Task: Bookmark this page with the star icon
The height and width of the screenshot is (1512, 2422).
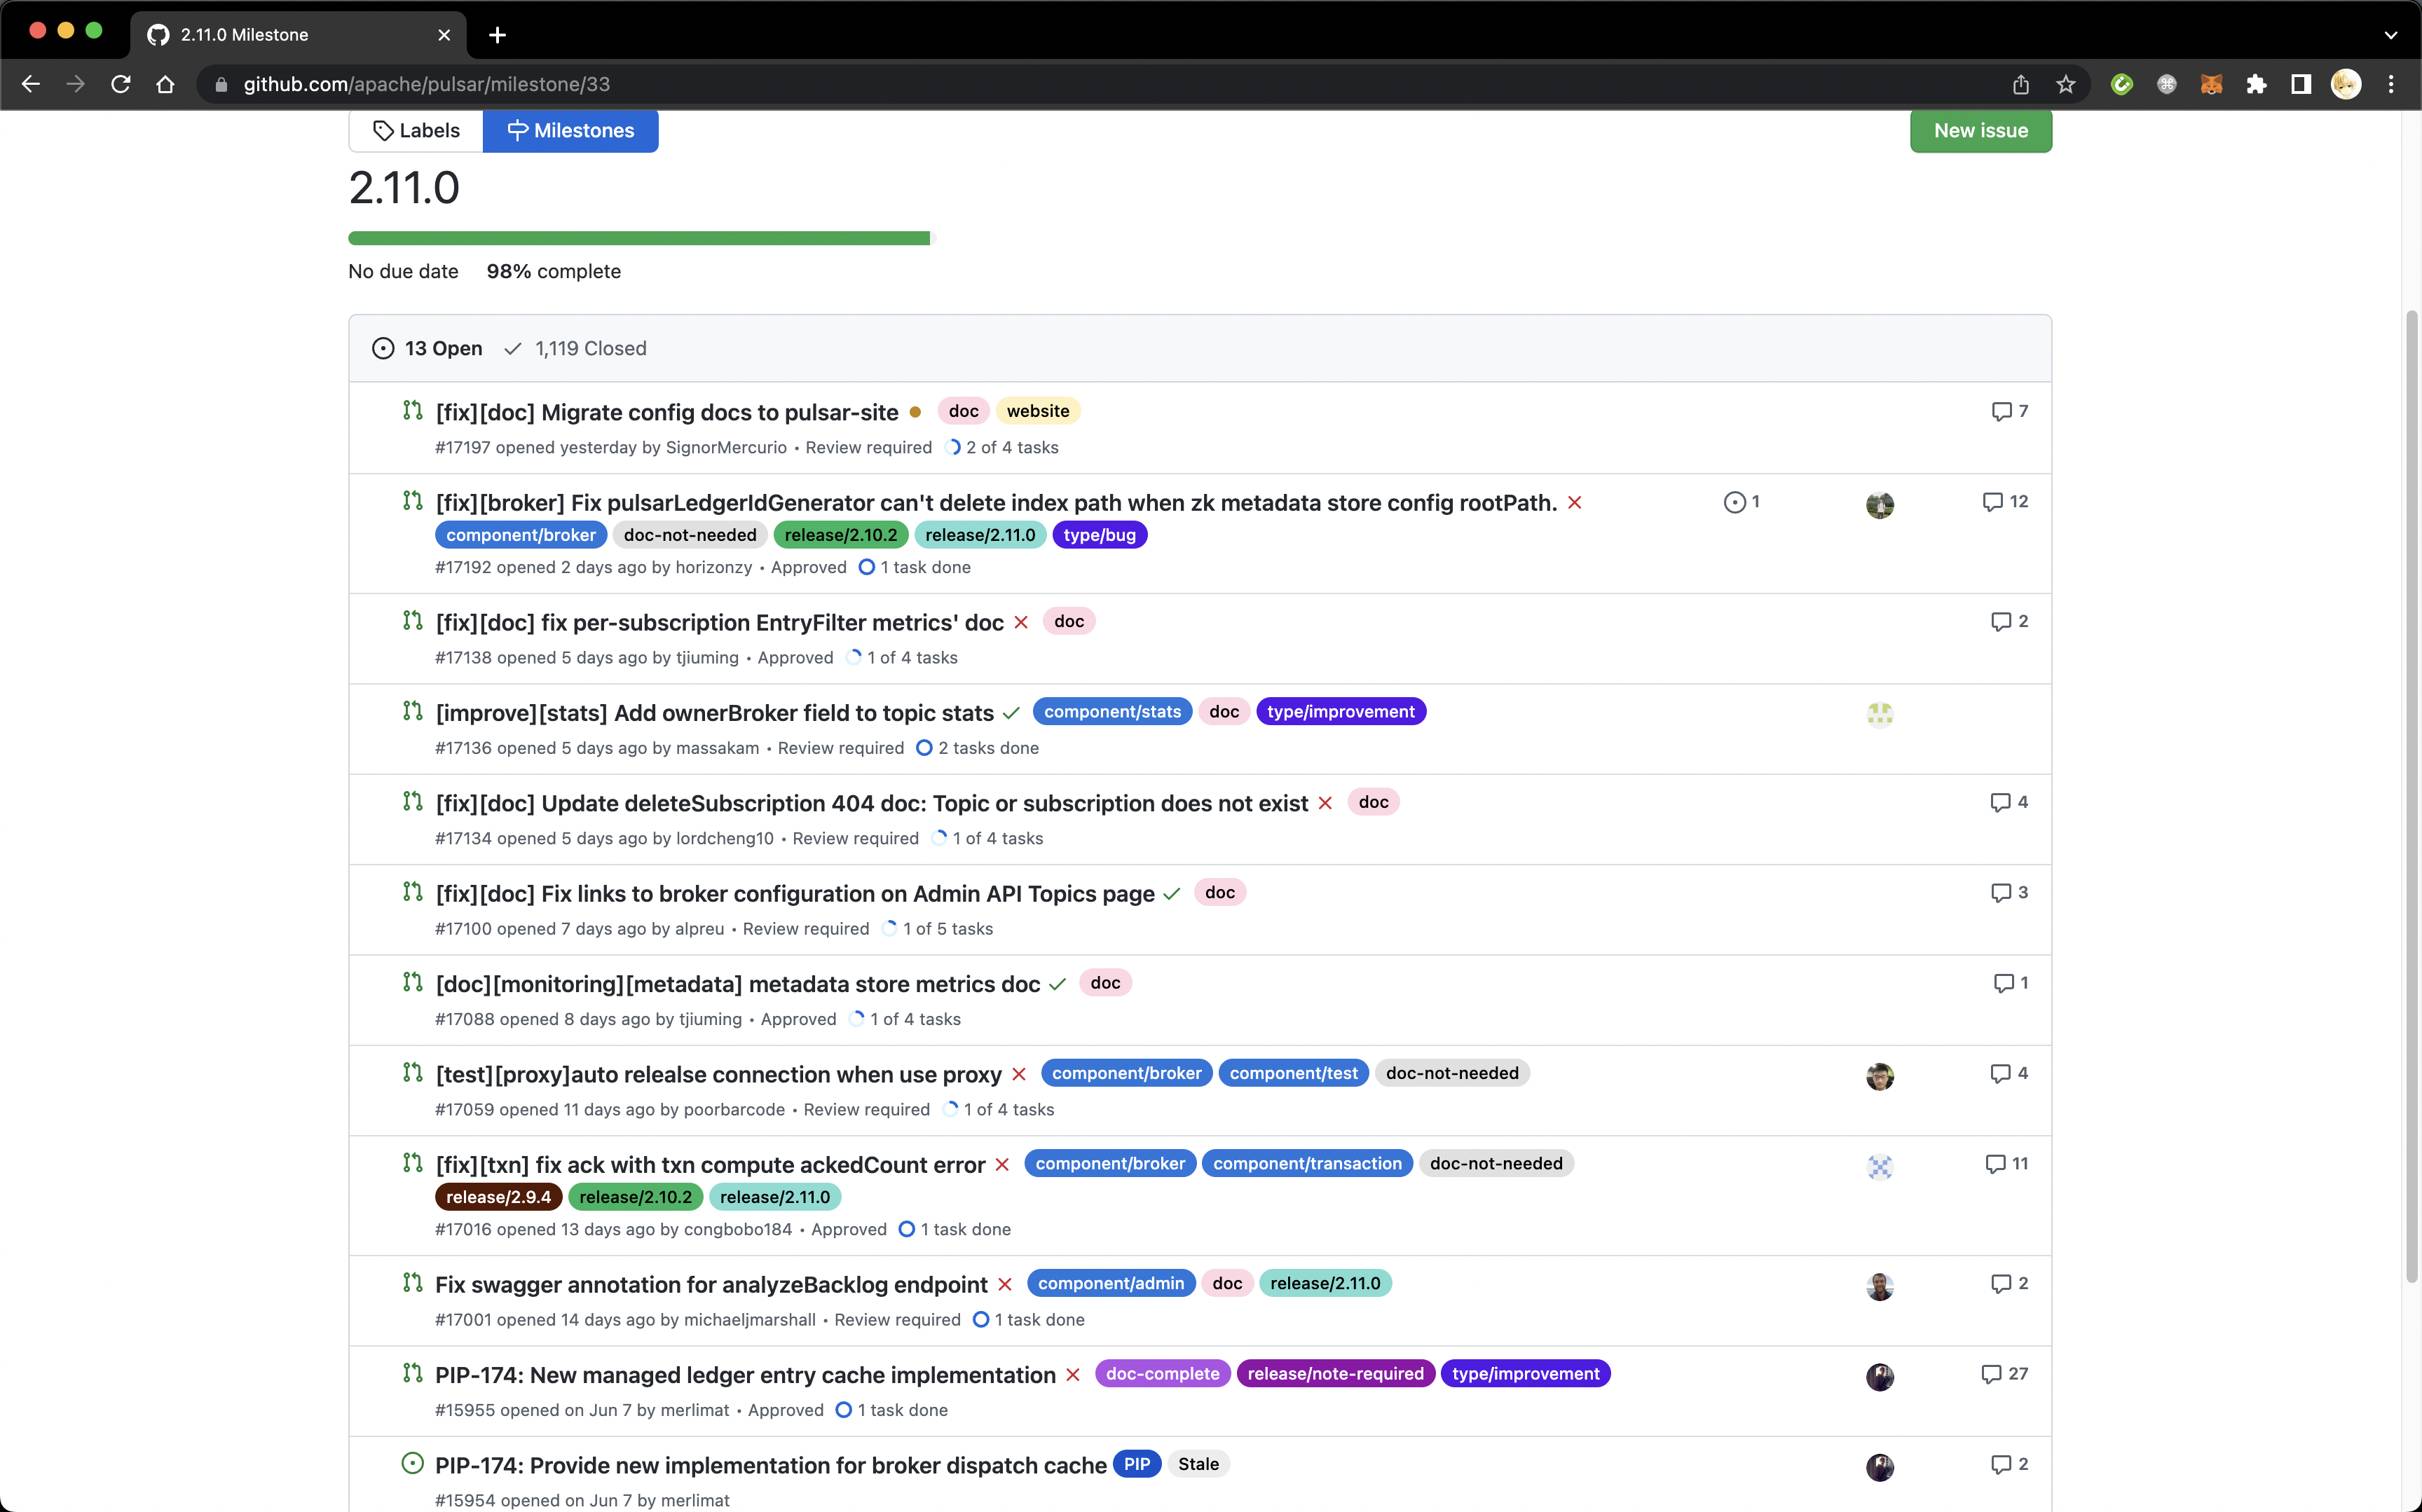Action: point(2066,84)
